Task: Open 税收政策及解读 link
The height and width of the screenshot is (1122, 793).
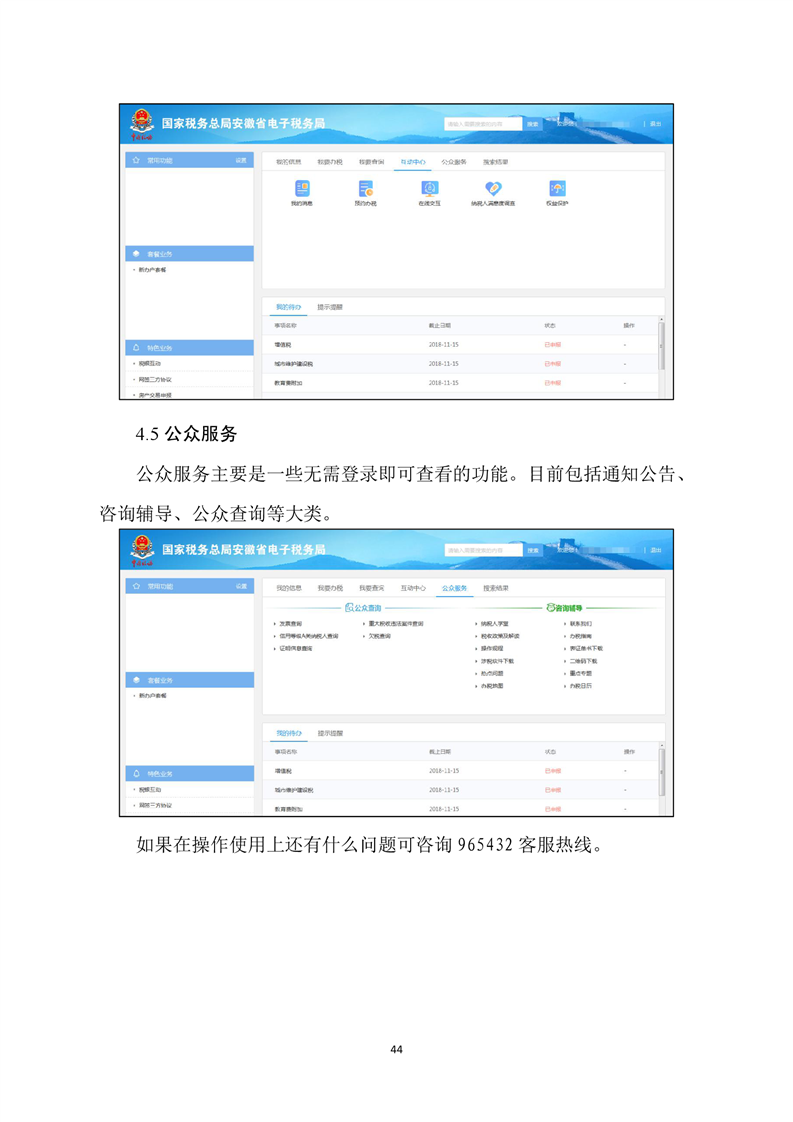Action: pos(500,636)
